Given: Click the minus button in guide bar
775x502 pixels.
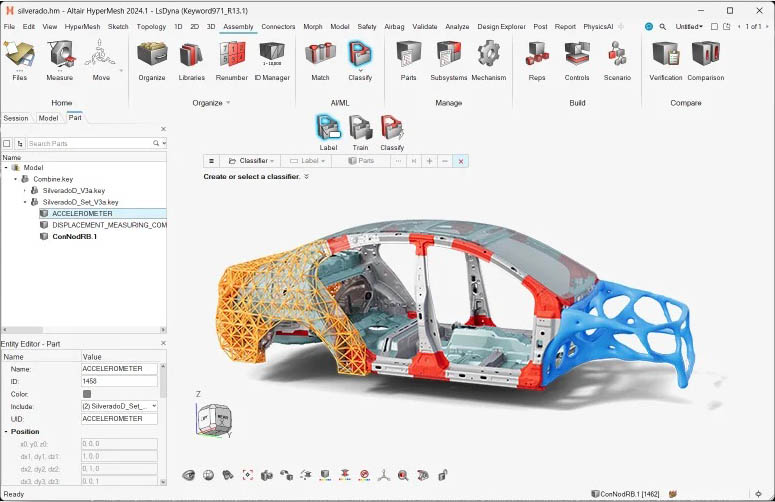Looking at the screenshot, I should click(445, 161).
